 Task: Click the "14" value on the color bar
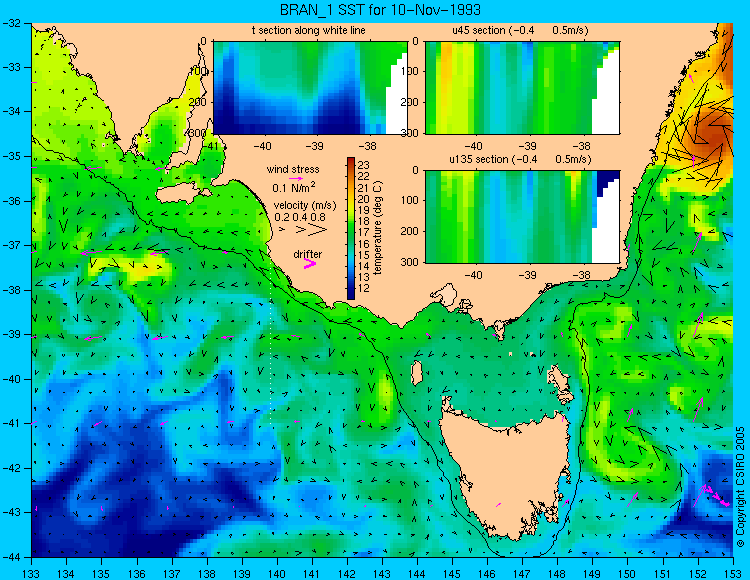tap(364, 266)
